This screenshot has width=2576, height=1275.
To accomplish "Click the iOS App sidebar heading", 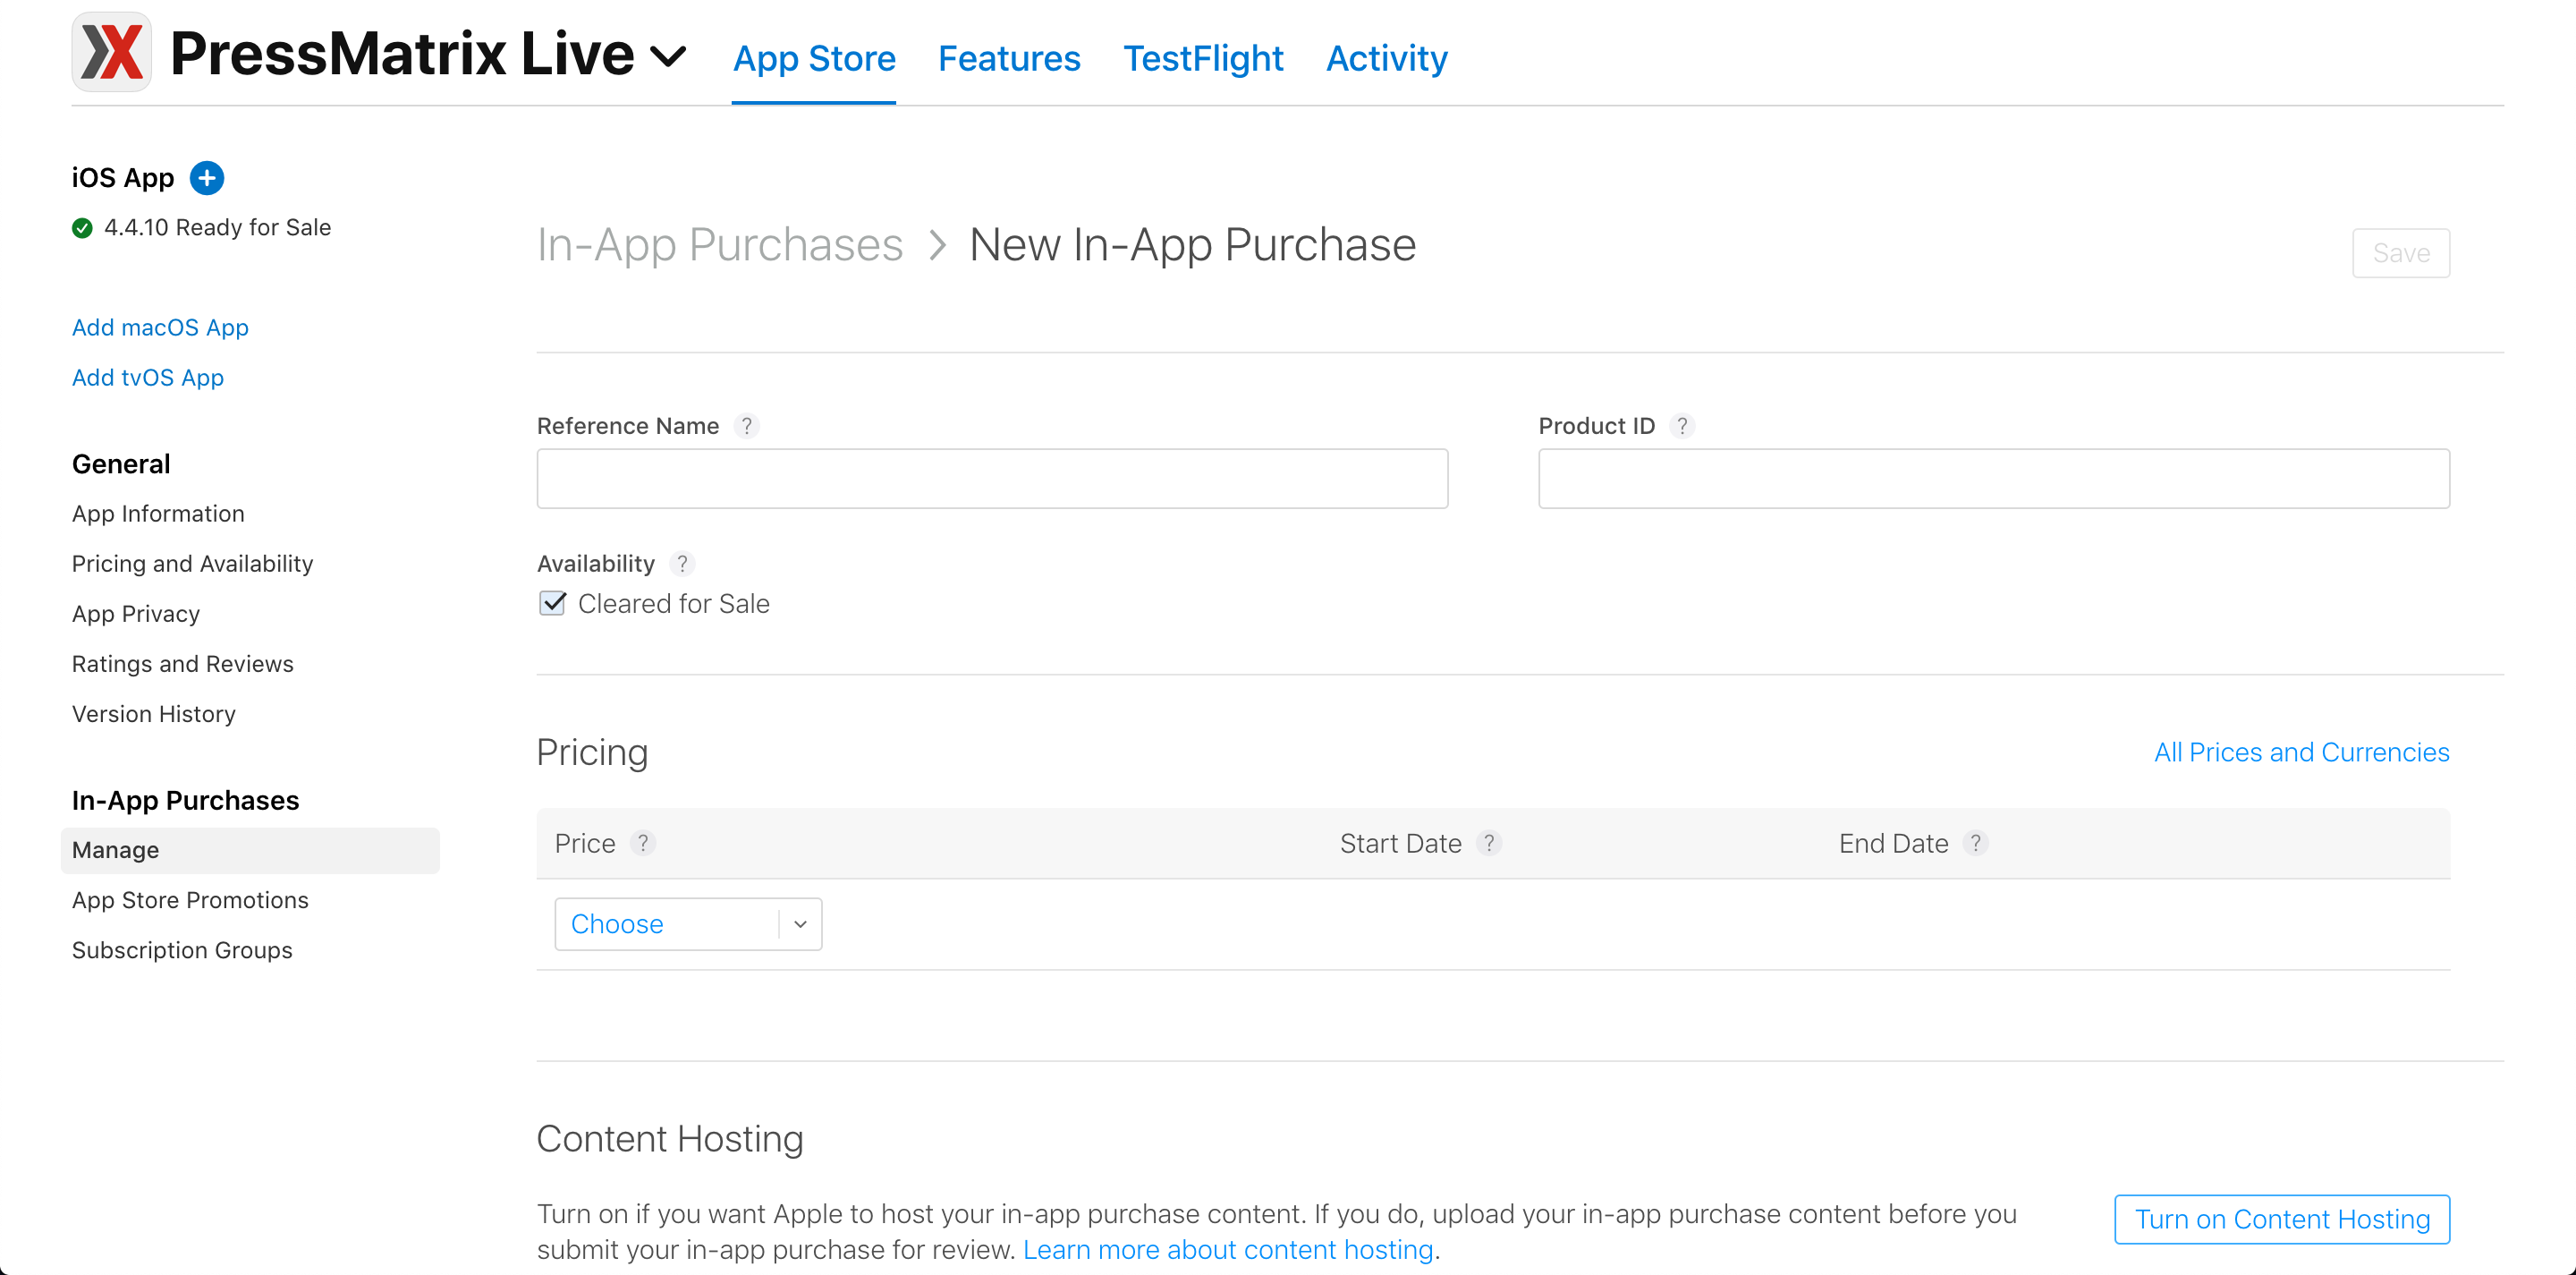I will coord(123,178).
